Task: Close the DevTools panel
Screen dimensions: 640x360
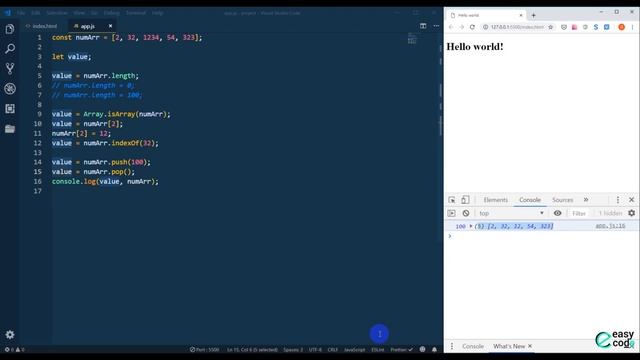Action: point(631,200)
